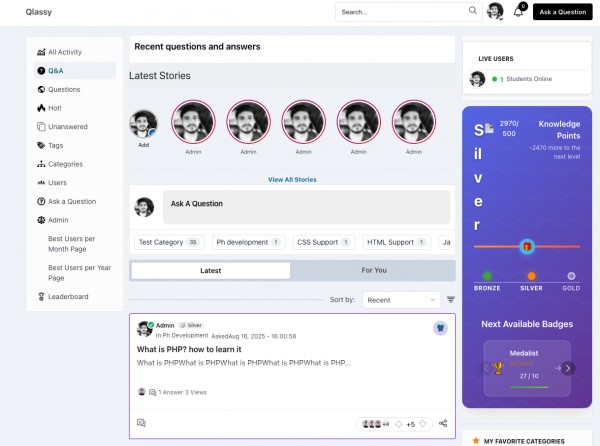
Task: Upvote the What is PHP question
Action: [399, 424]
